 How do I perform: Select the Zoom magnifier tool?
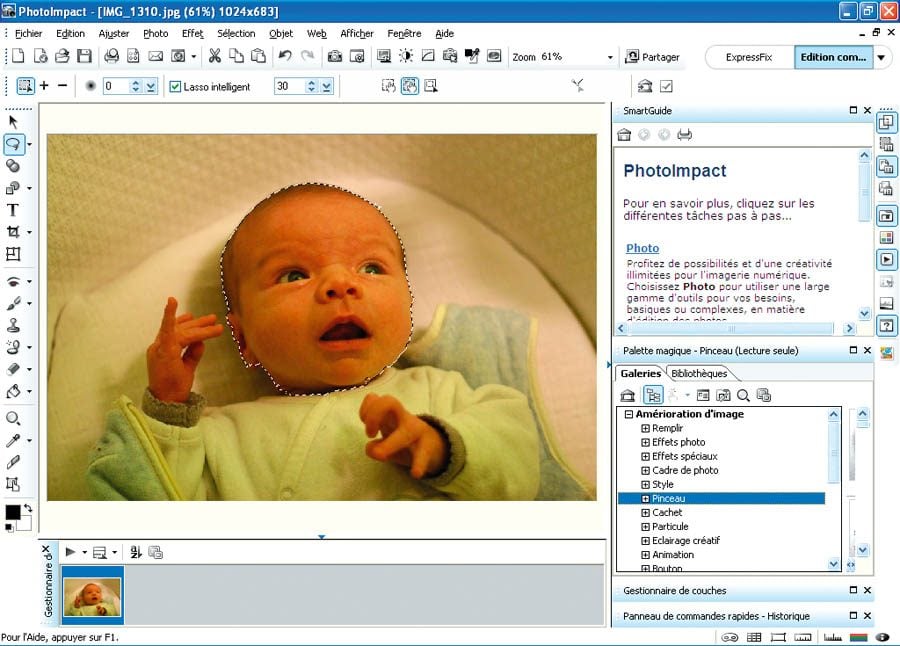tap(13, 418)
